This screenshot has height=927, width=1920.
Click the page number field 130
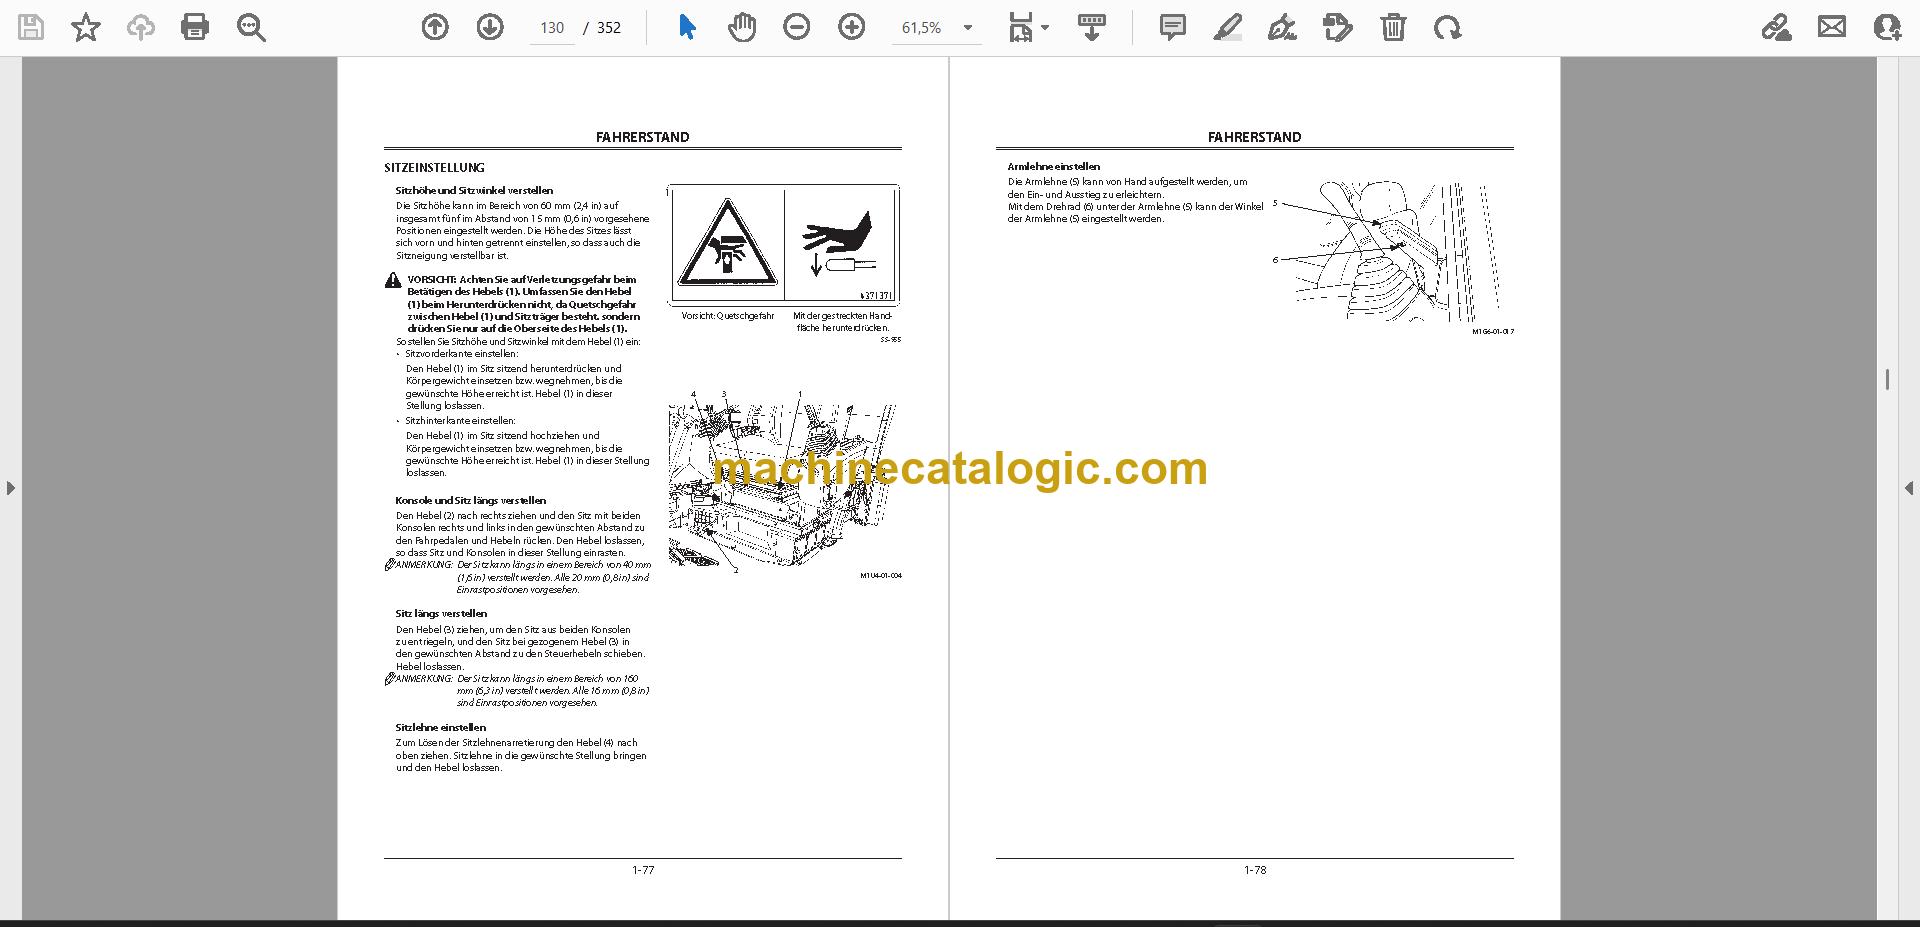coord(552,28)
